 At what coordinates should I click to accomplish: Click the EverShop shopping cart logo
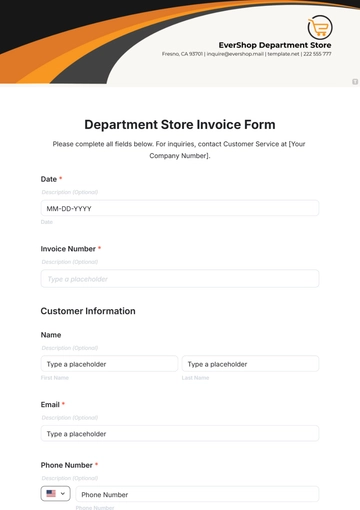point(320,27)
